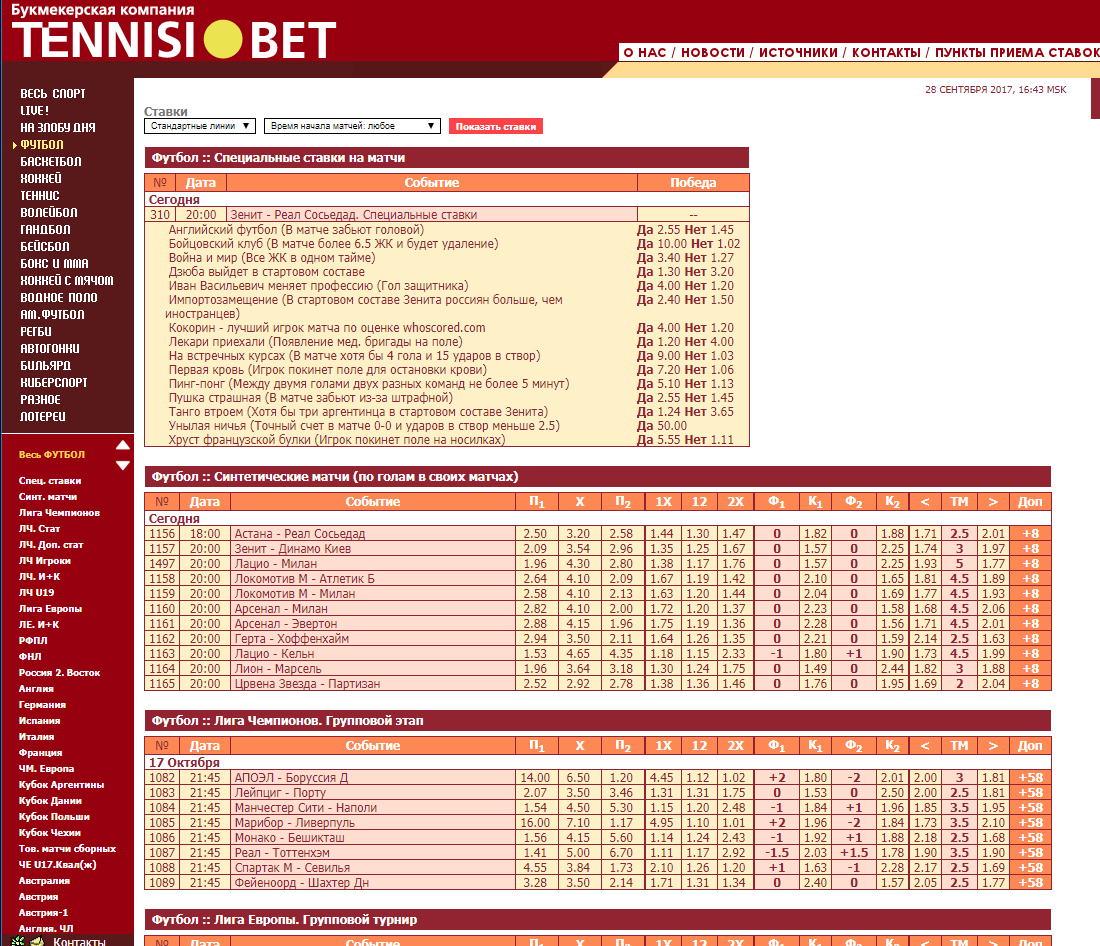Click over 2.01 total for Арсенал - Эвертон

point(993,624)
